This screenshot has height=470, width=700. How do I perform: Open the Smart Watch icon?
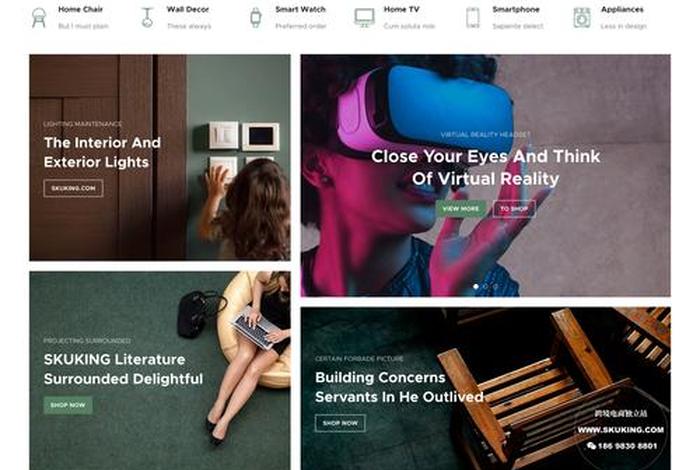pyautogui.click(x=255, y=18)
